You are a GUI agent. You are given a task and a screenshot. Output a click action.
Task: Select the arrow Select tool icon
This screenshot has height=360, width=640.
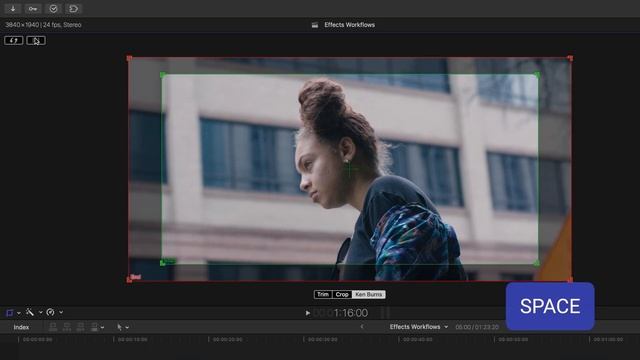(x=120, y=327)
